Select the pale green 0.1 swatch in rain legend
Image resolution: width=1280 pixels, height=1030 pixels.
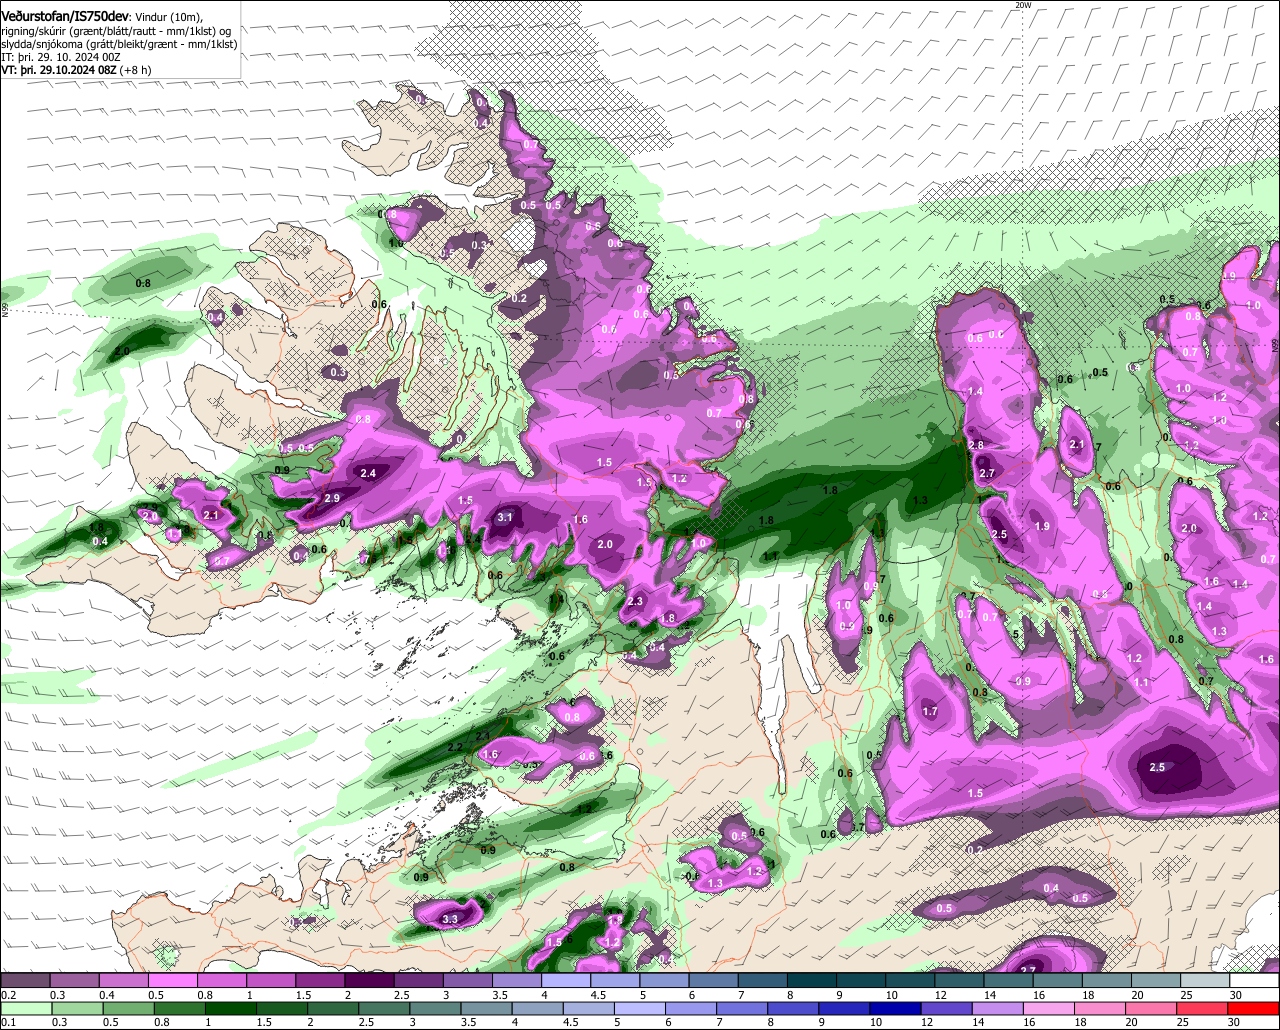25,1009
